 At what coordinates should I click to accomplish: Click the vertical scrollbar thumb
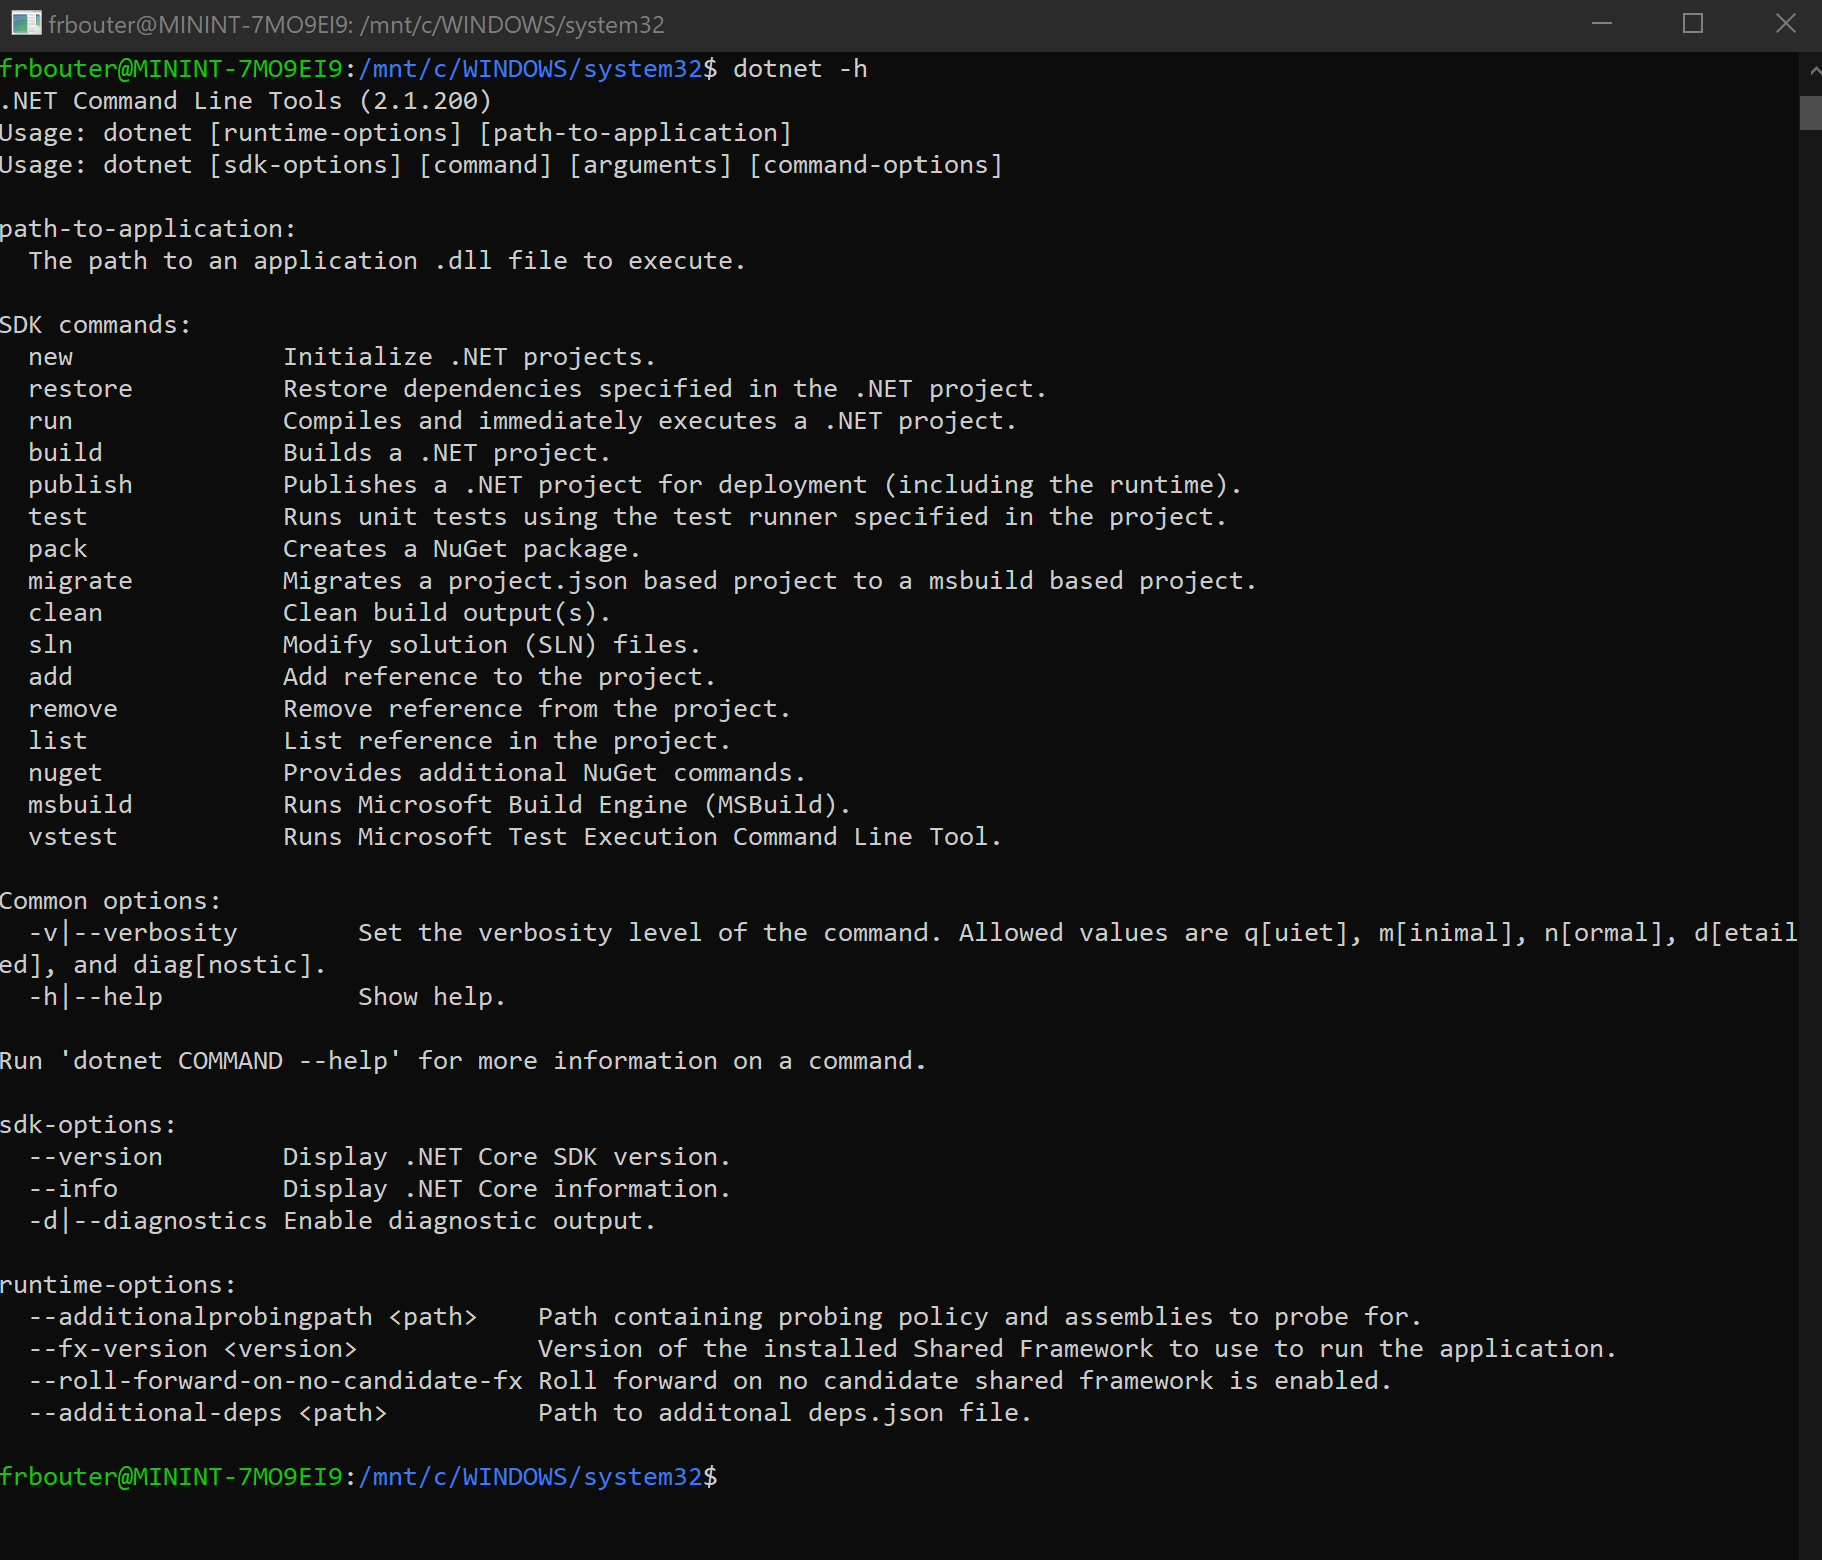1810,112
